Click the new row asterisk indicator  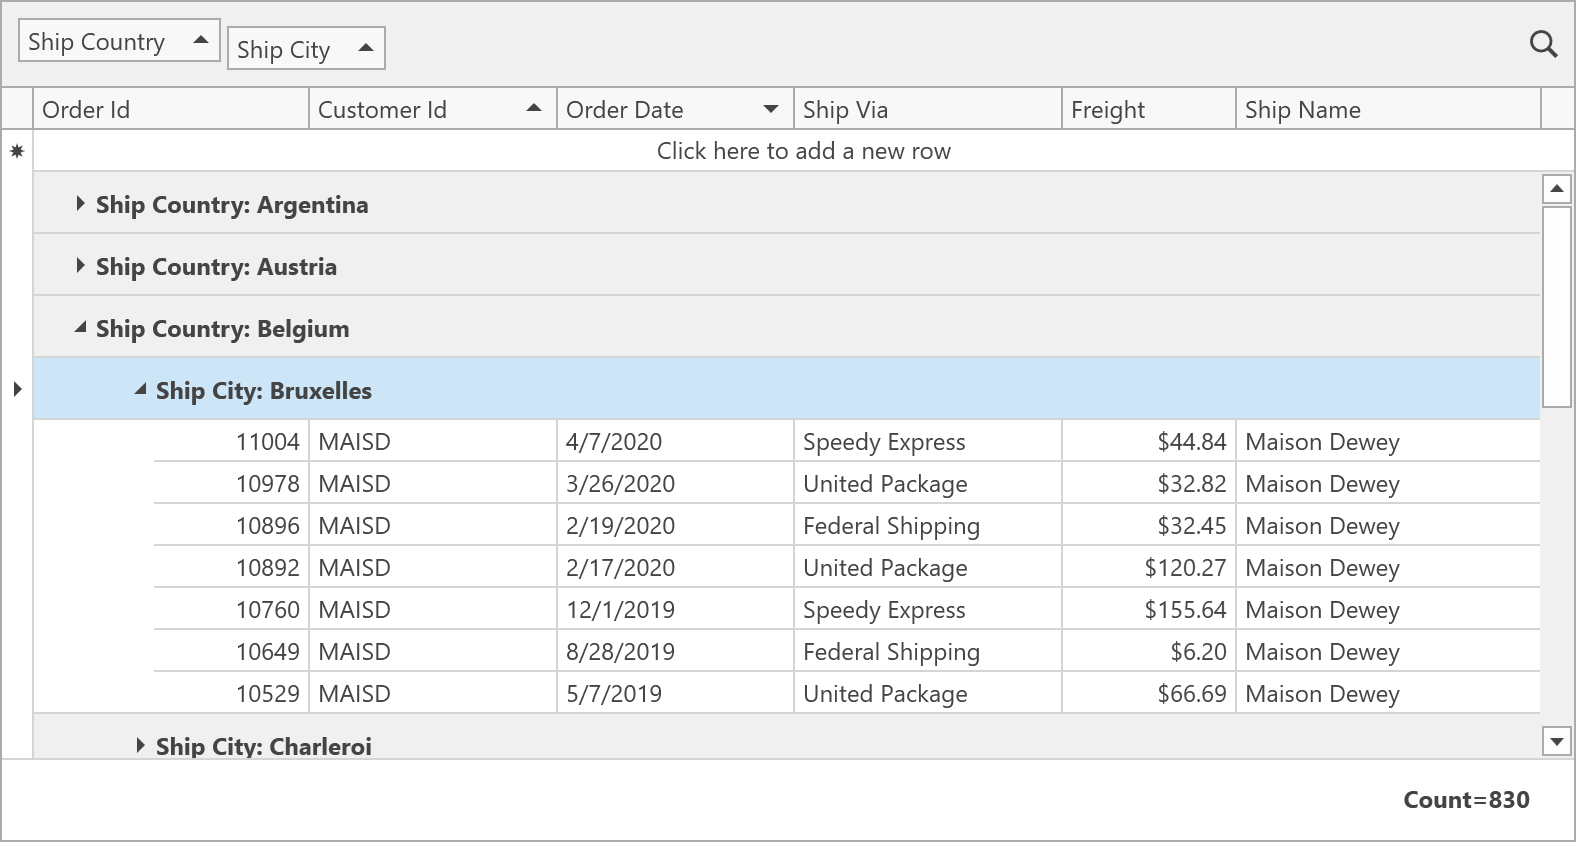[17, 151]
